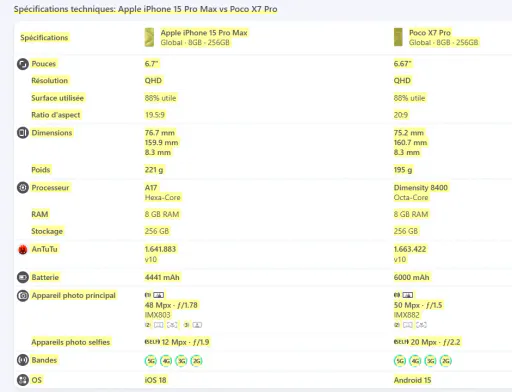Select the Appareils photo selfies label
512x392 pixels.
(71, 342)
